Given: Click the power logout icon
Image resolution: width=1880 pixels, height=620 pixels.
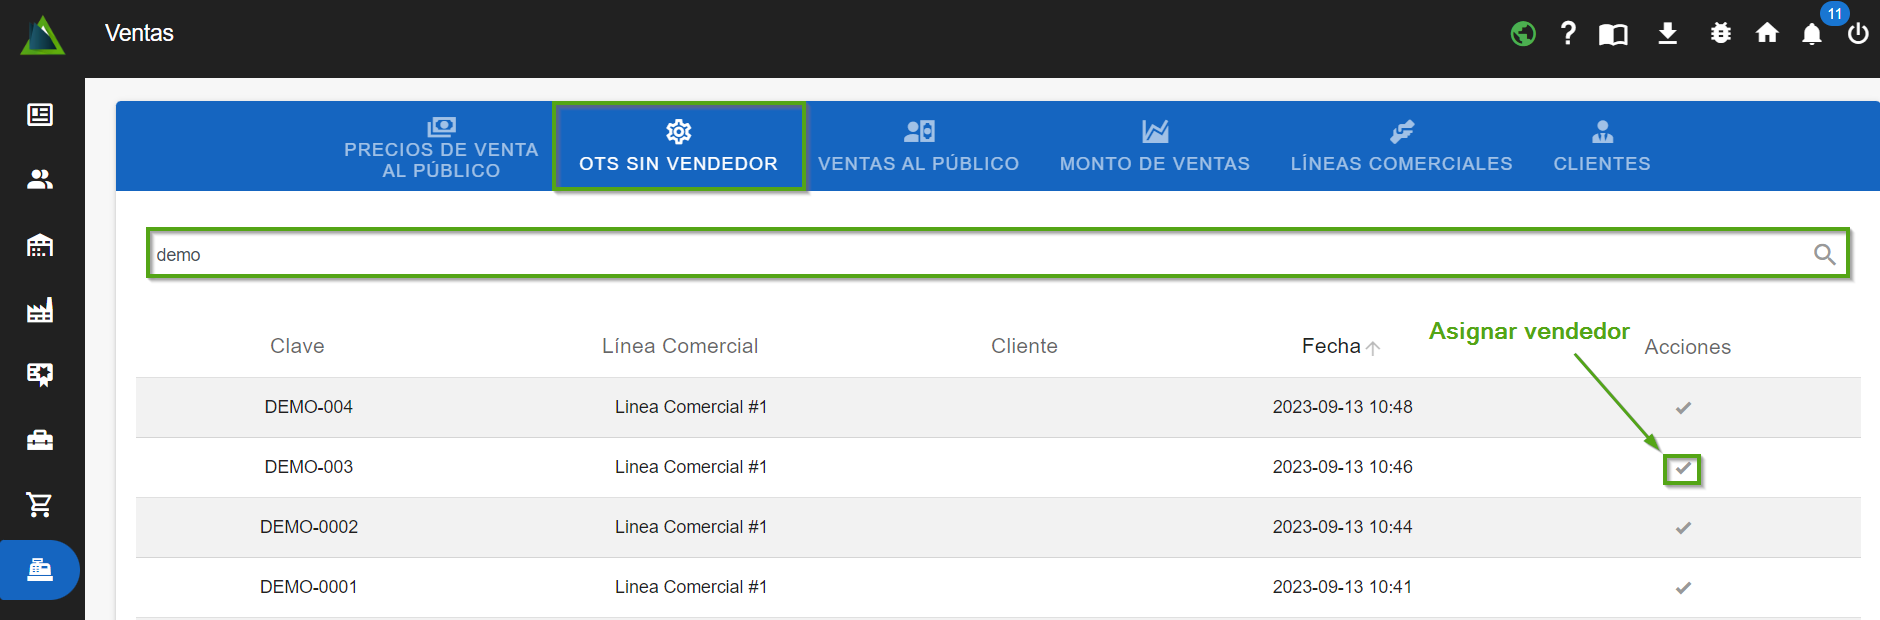Looking at the screenshot, I should tap(1858, 34).
